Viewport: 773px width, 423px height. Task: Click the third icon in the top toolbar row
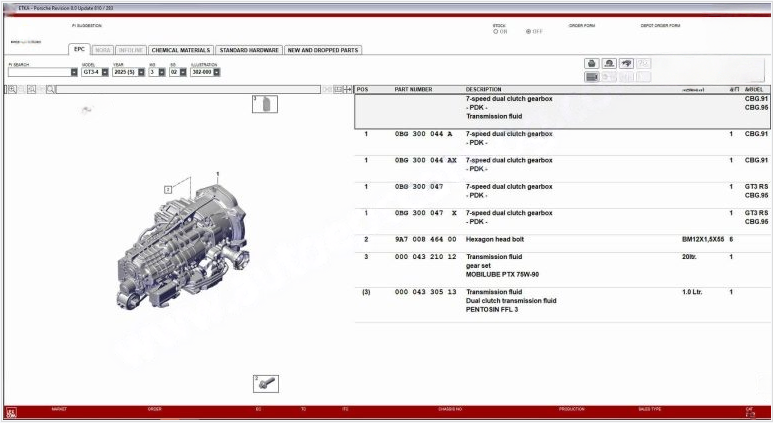[625, 63]
